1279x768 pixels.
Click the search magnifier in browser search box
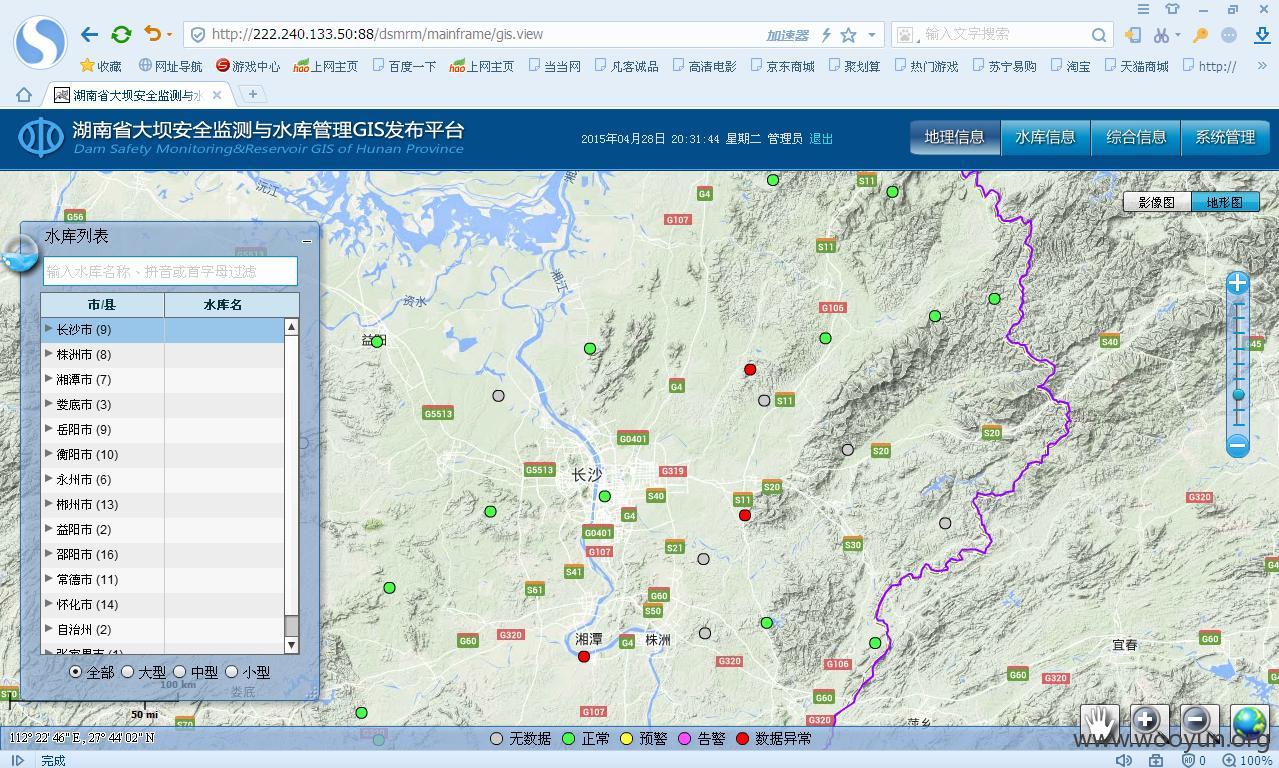pyautogui.click(x=1098, y=35)
